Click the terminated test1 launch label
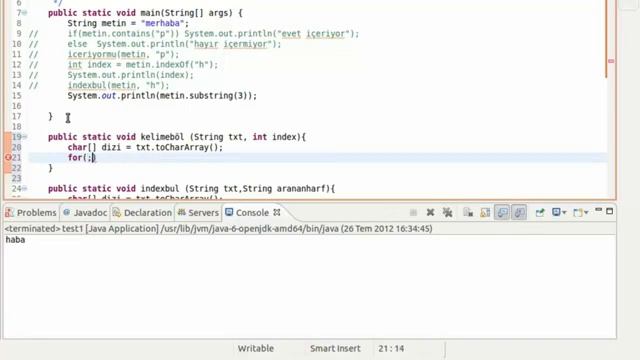Screen dimensions: 640x360 [x=218, y=229]
